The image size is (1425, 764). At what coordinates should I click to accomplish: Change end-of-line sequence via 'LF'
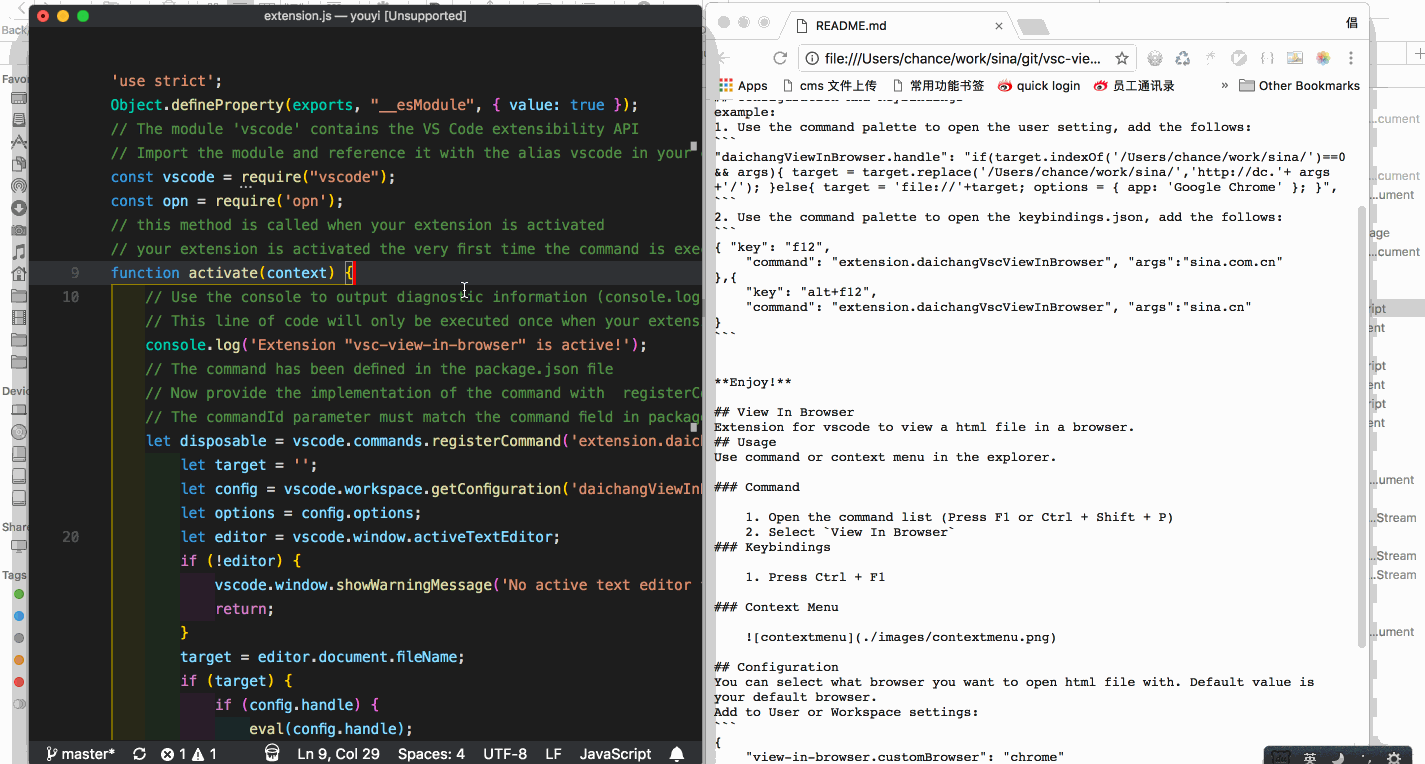pyautogui.click(x=553, y=754)
